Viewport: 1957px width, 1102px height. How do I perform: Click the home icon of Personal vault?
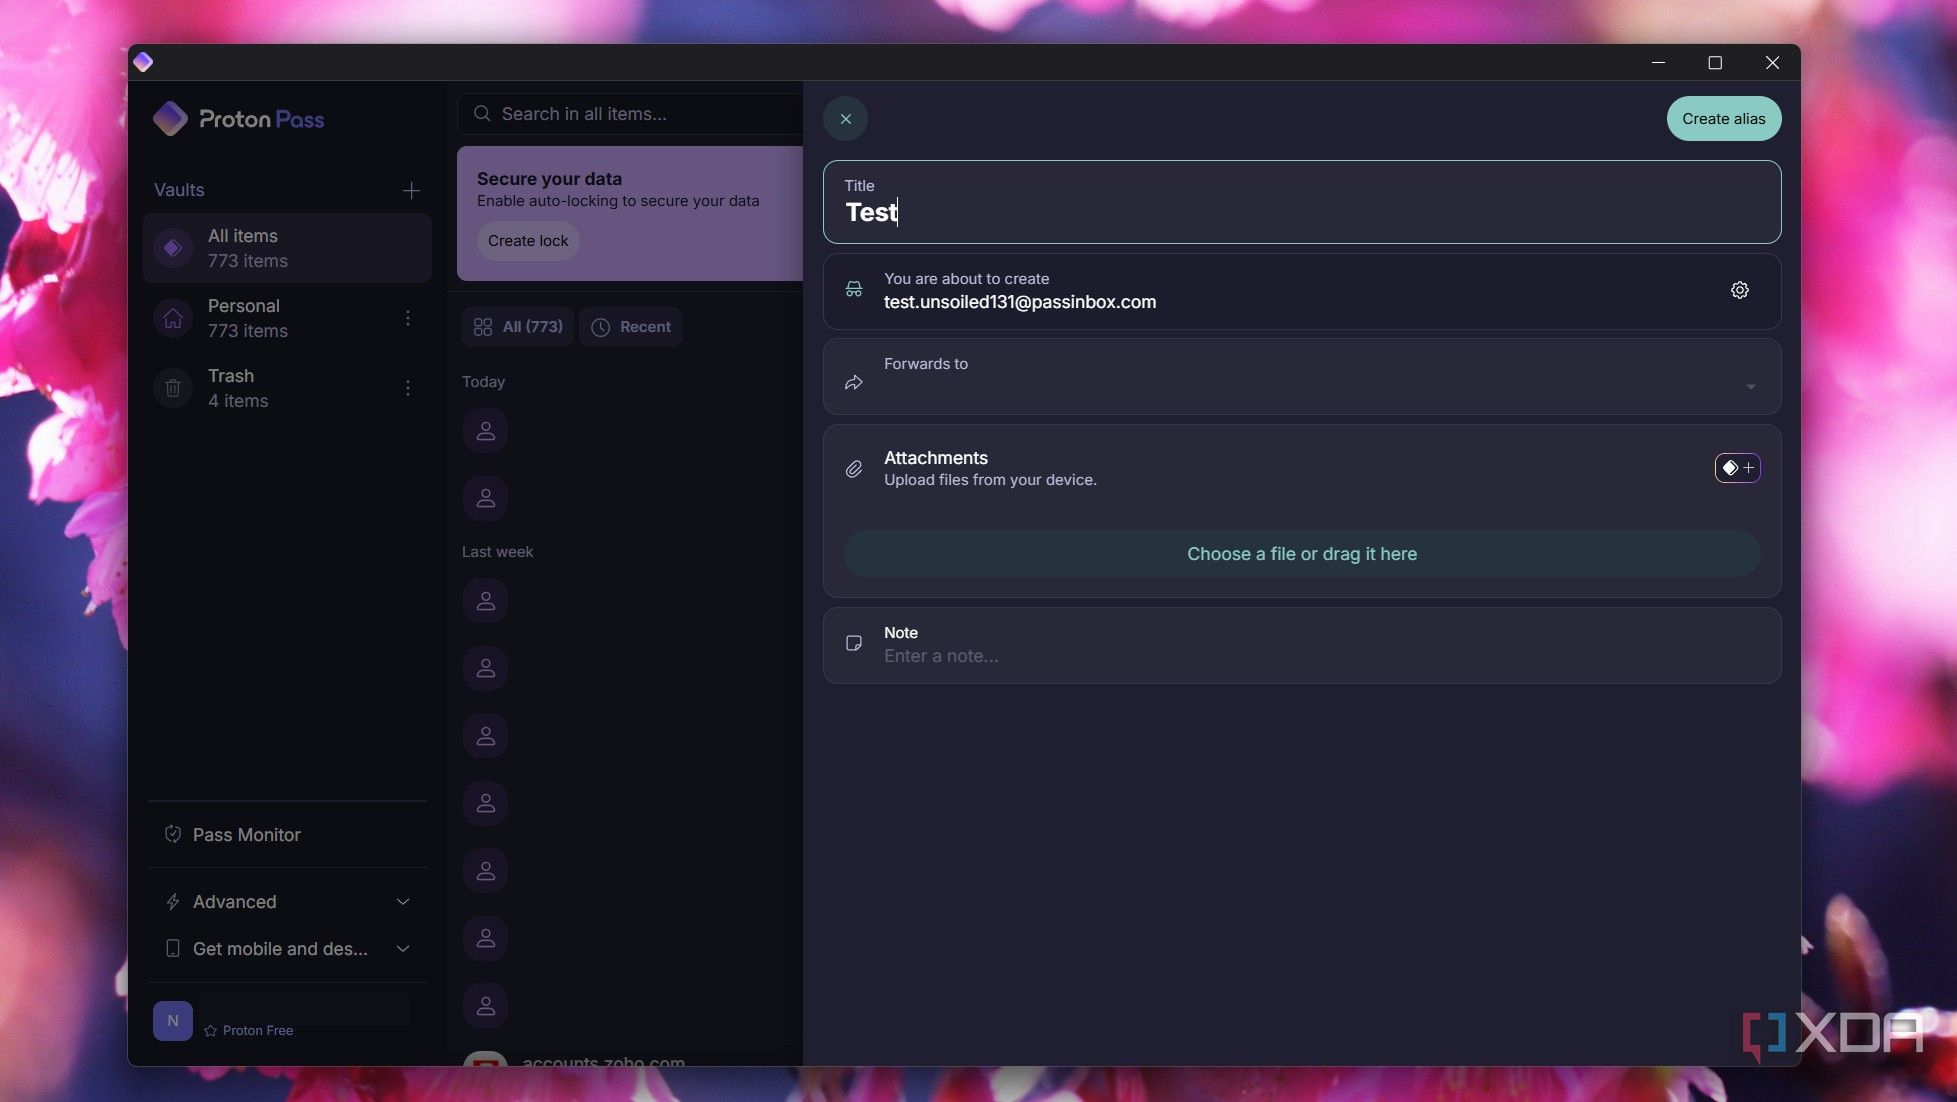(172, 318)
